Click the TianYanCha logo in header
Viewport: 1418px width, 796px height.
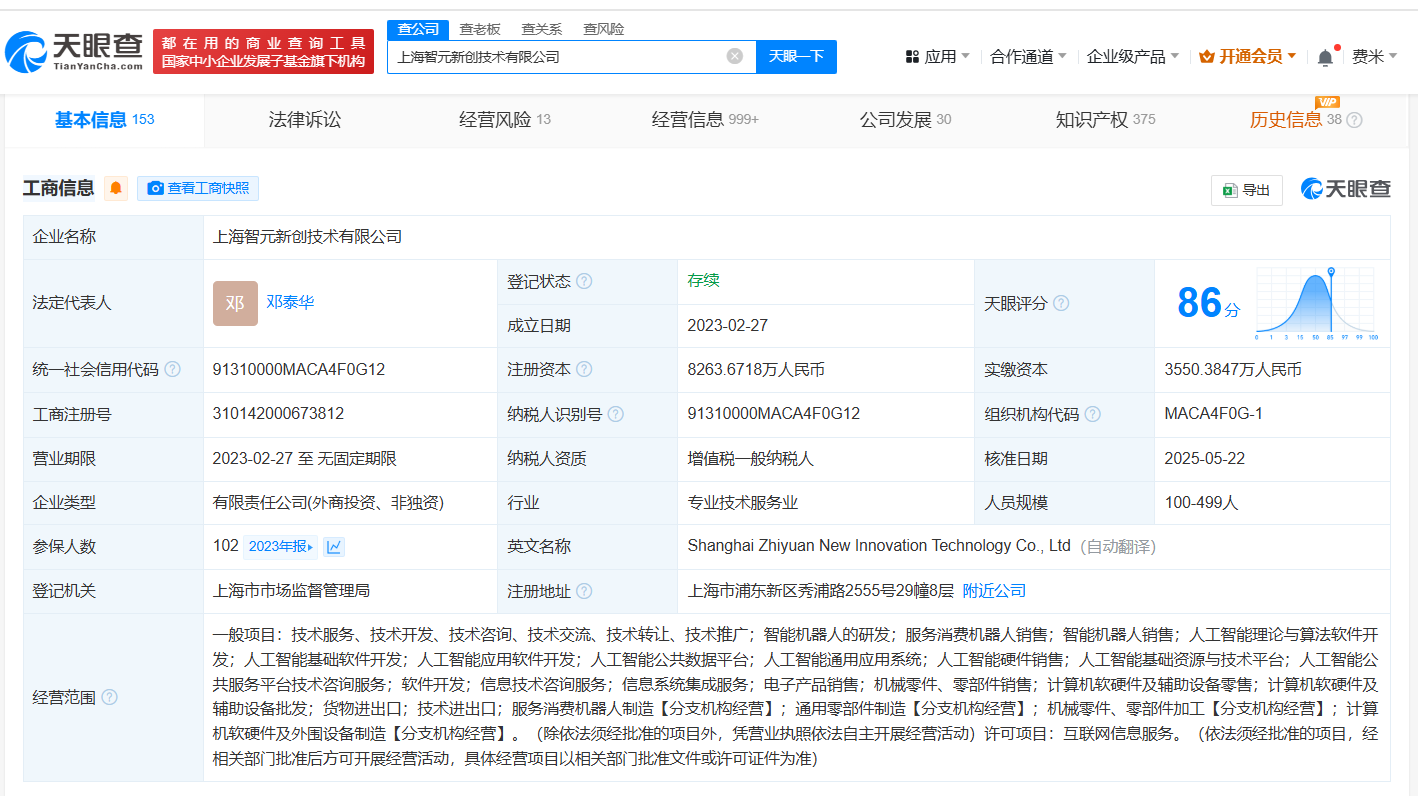pos(75,52)
